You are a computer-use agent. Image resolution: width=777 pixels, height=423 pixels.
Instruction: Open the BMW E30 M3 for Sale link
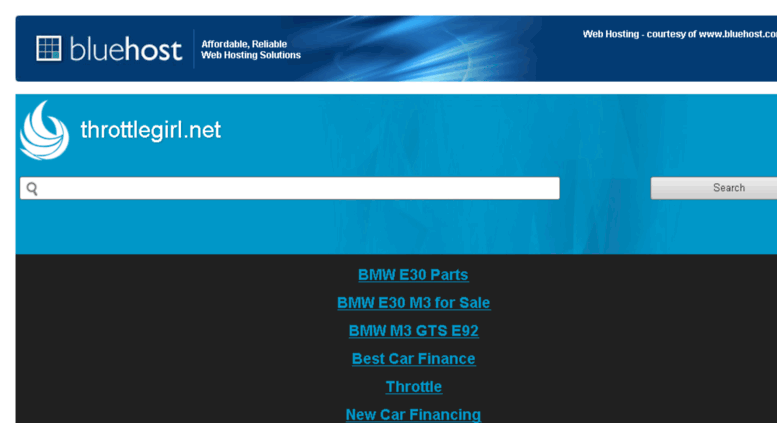click(x=414, y=303)
